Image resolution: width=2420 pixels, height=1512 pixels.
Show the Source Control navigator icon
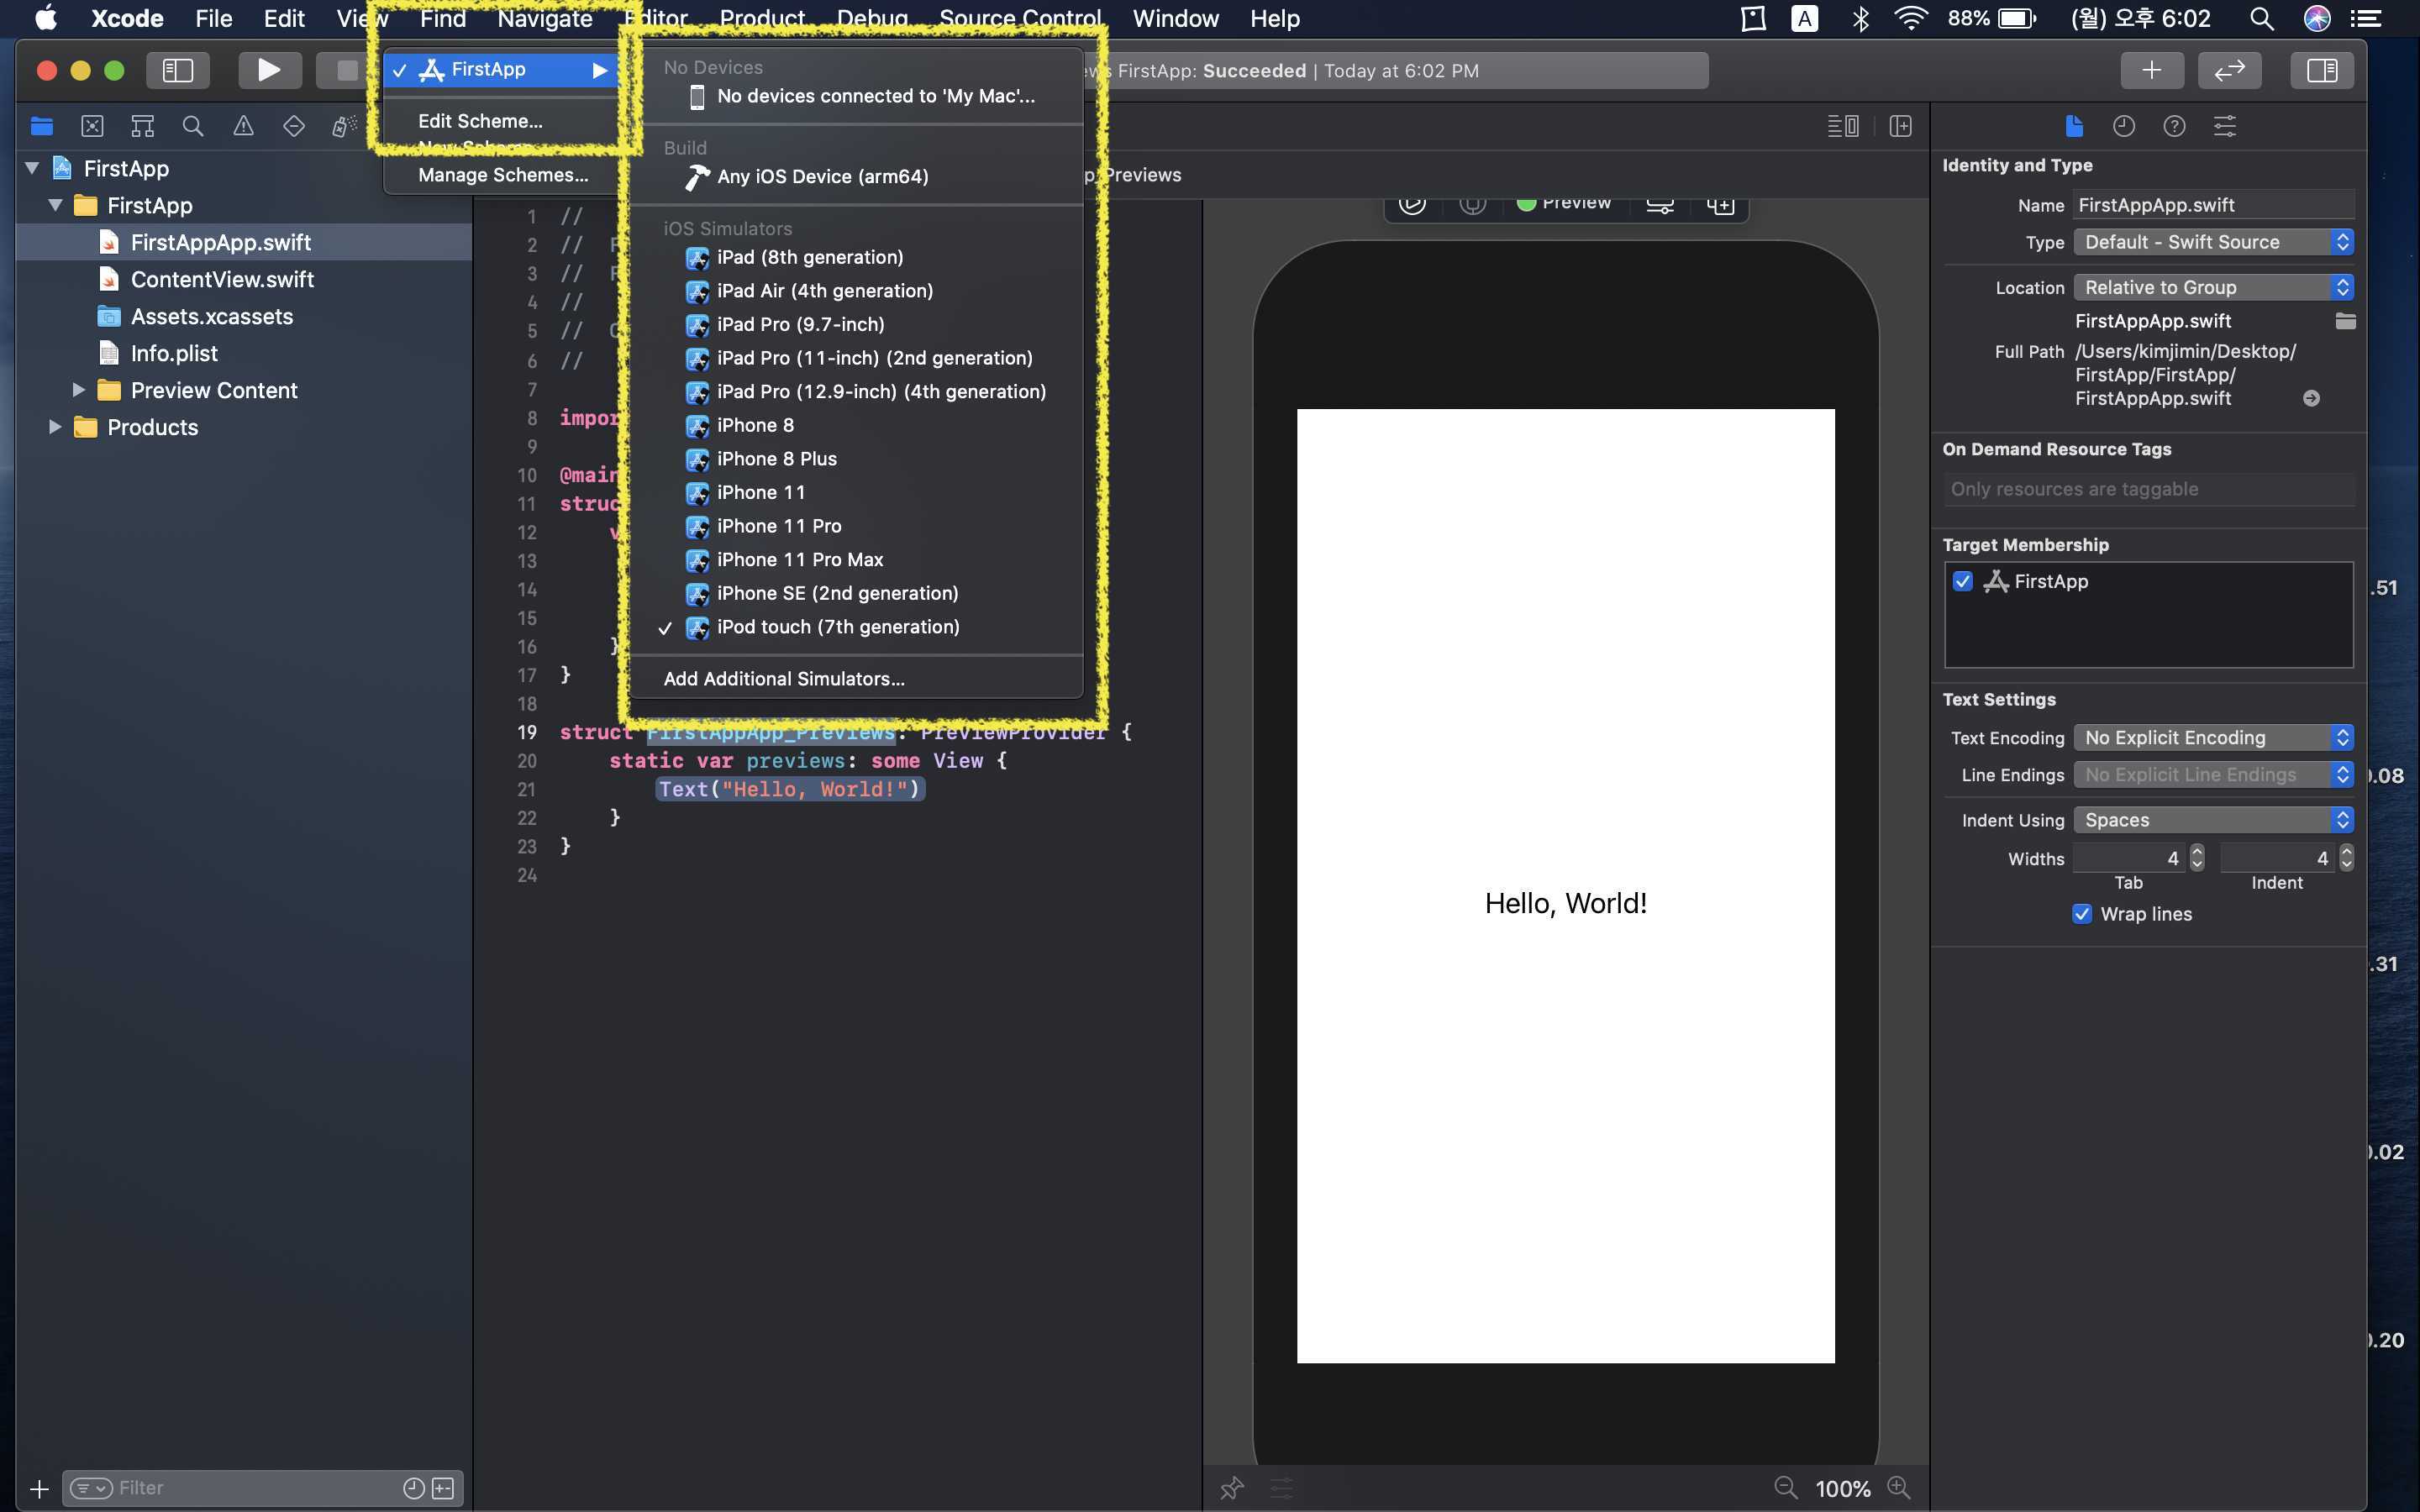click(92, 126)
